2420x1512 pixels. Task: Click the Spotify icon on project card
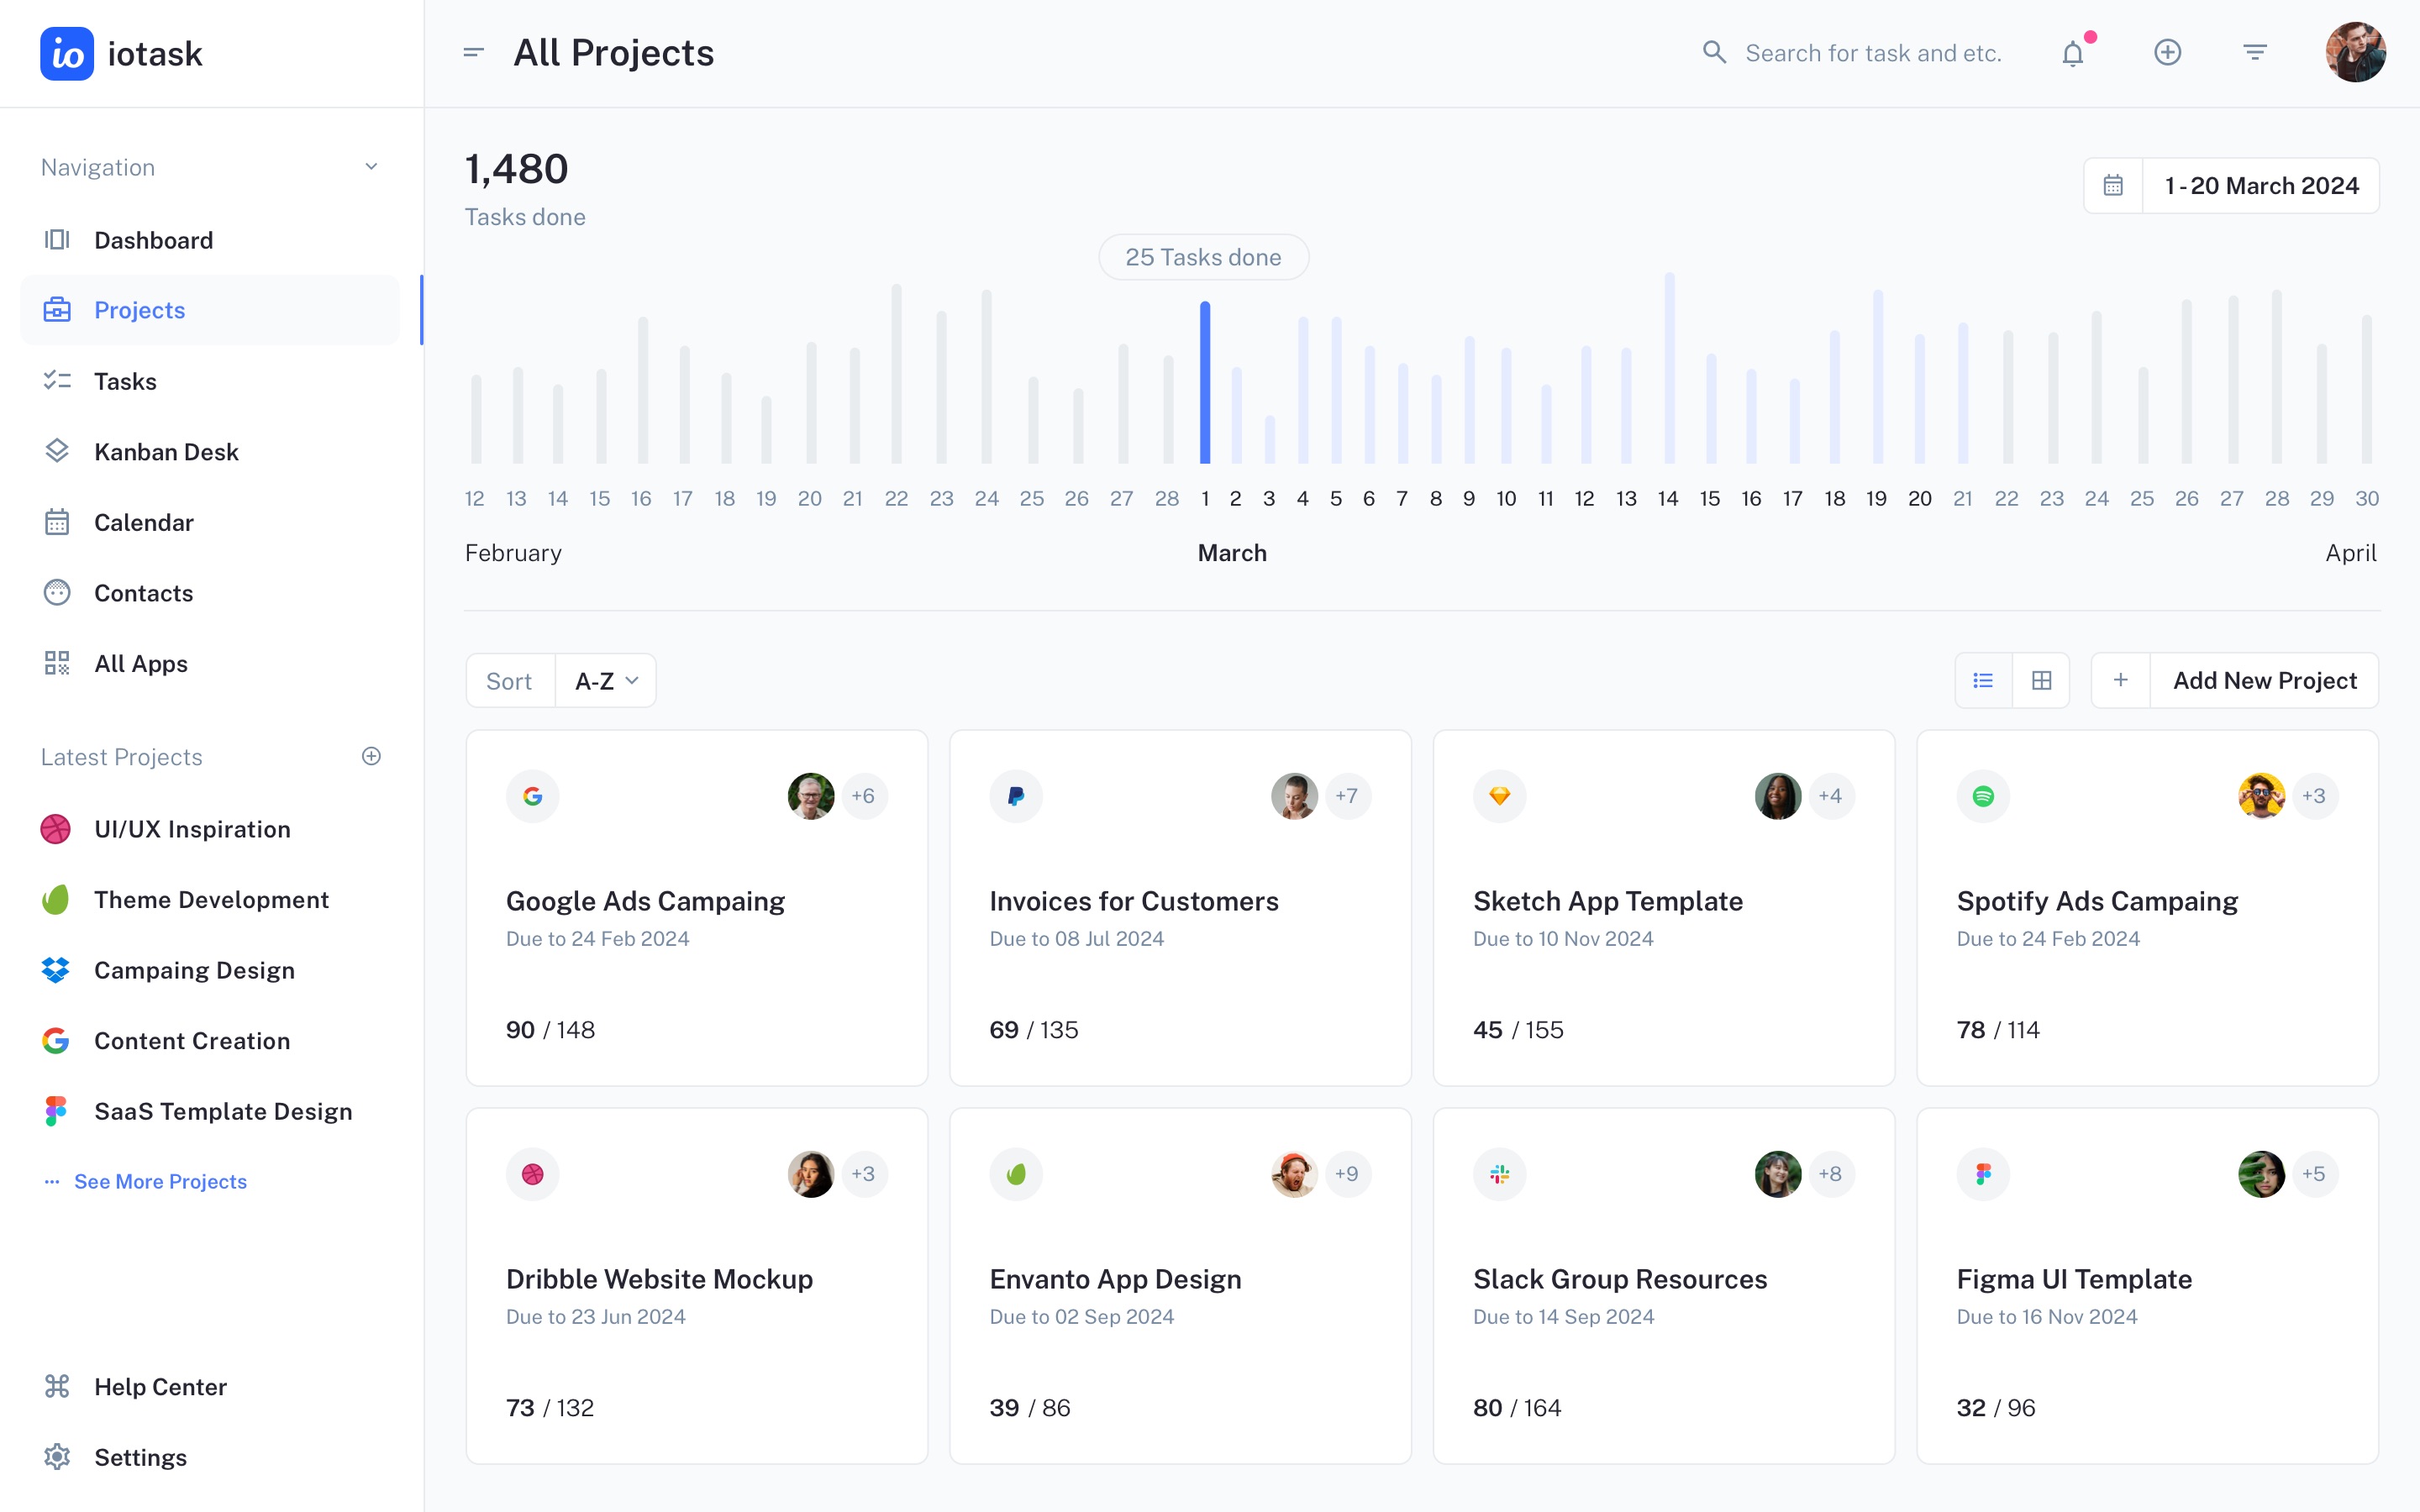point(1983,796)
